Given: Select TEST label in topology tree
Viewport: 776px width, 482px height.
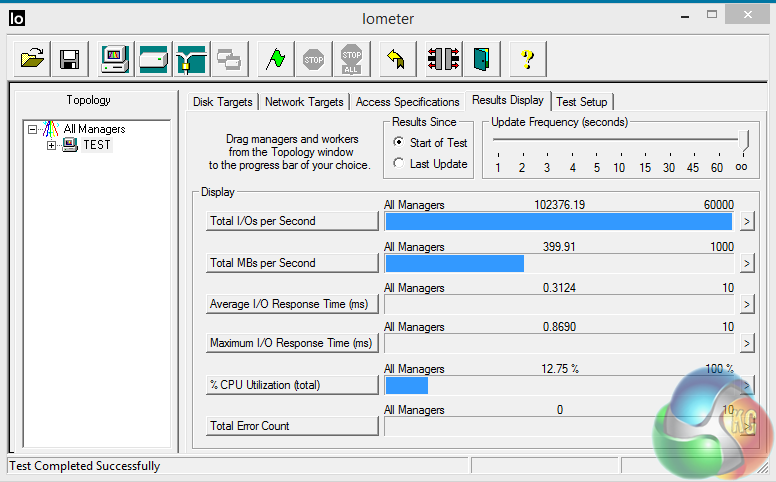Looking at the screenshot, I should [x=97, y=145].
